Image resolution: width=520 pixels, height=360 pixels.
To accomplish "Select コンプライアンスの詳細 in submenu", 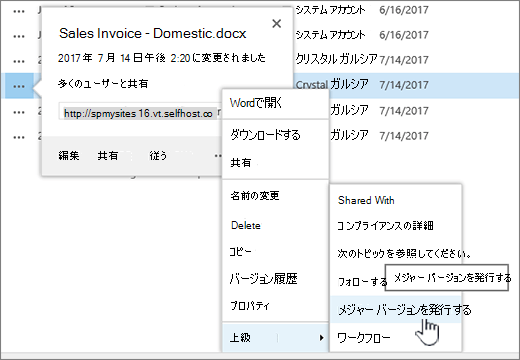I will (x=385, y=226).
